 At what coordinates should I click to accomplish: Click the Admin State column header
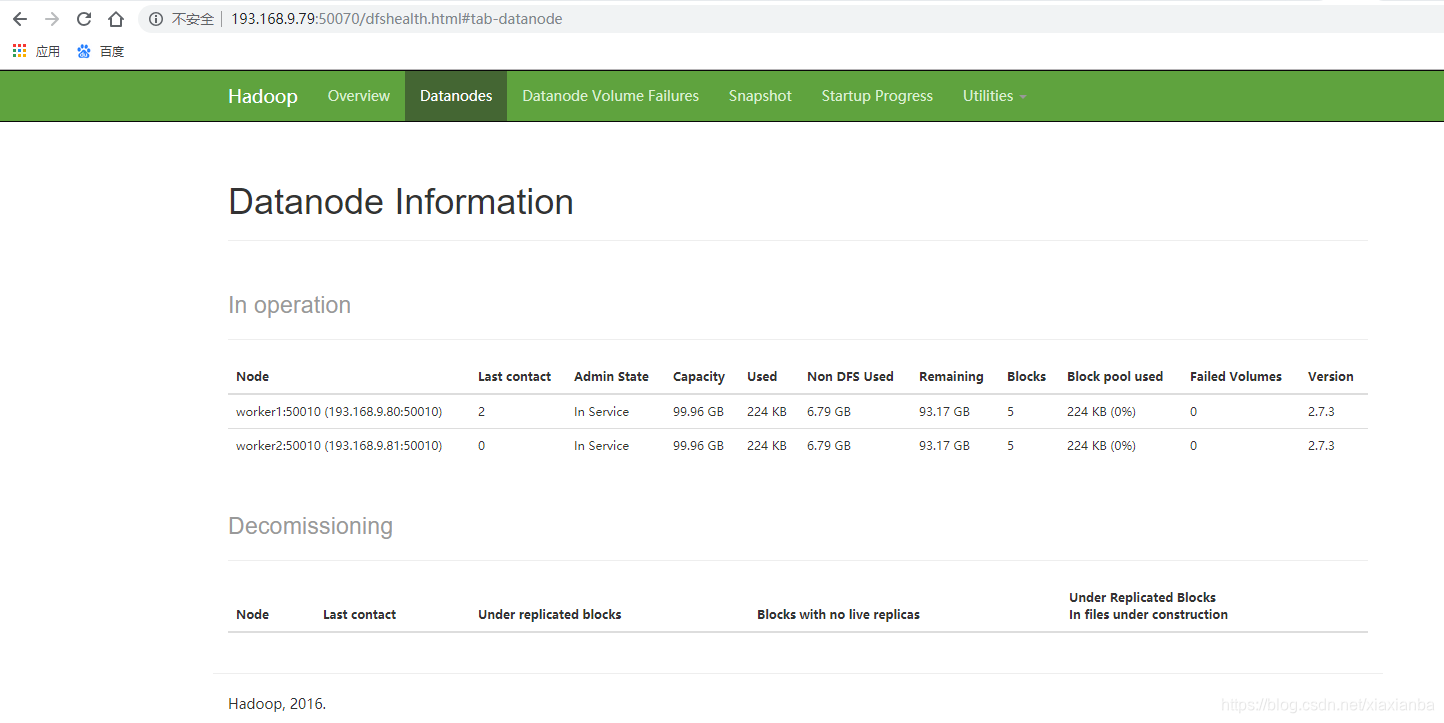611,377
